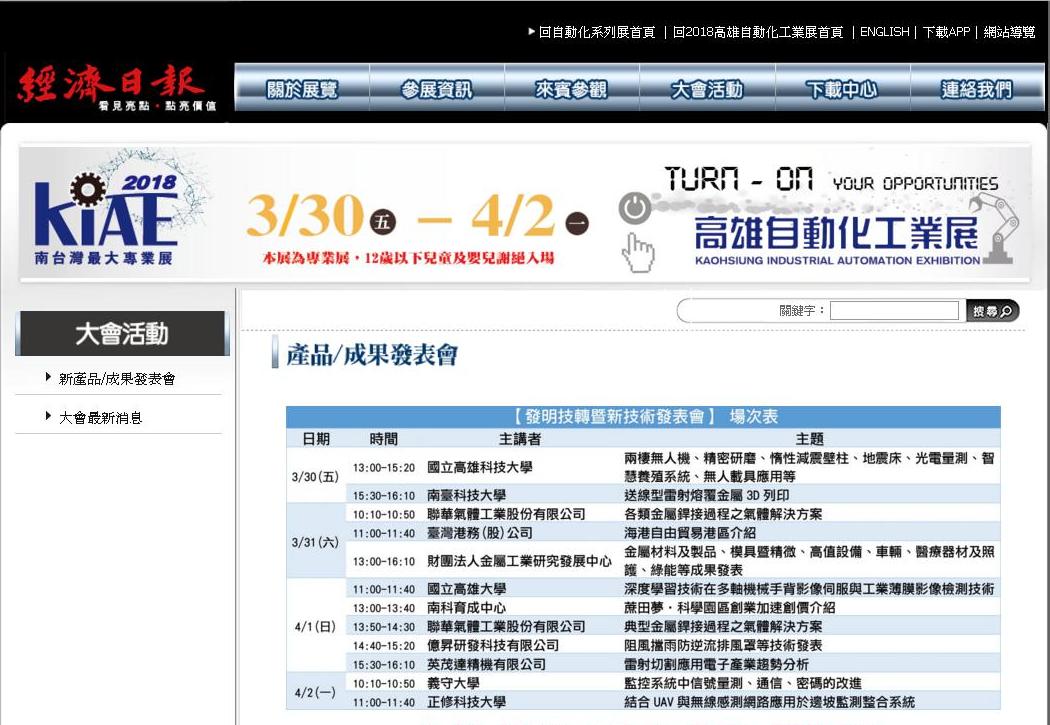Viewport: 1050px width, 725px height.
Task: Go to 回自動化系列展首頁 link
Action: tap(597, 32)
